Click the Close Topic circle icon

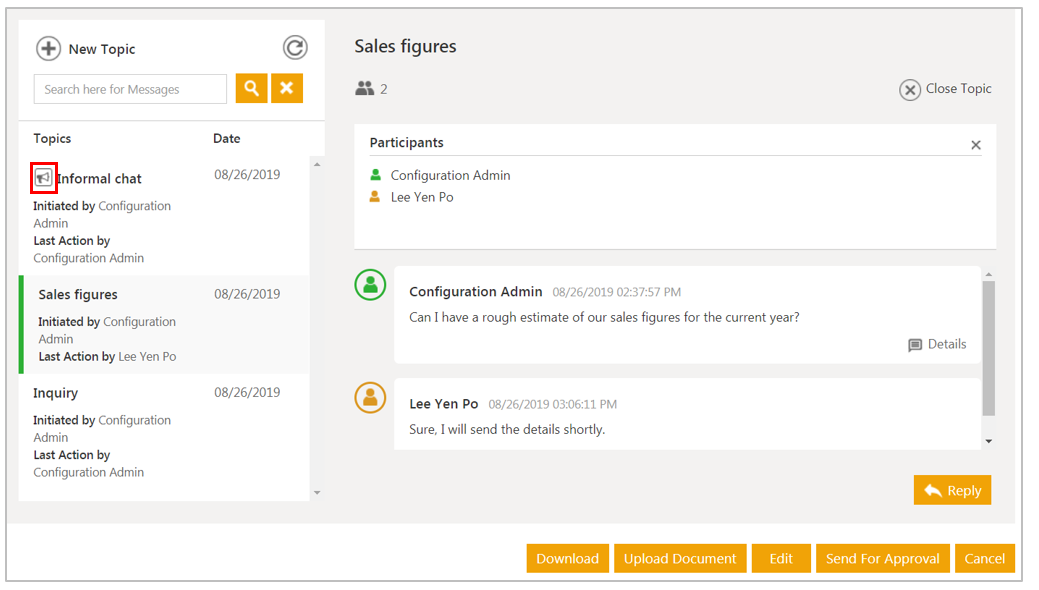click(x=909, y=90)
